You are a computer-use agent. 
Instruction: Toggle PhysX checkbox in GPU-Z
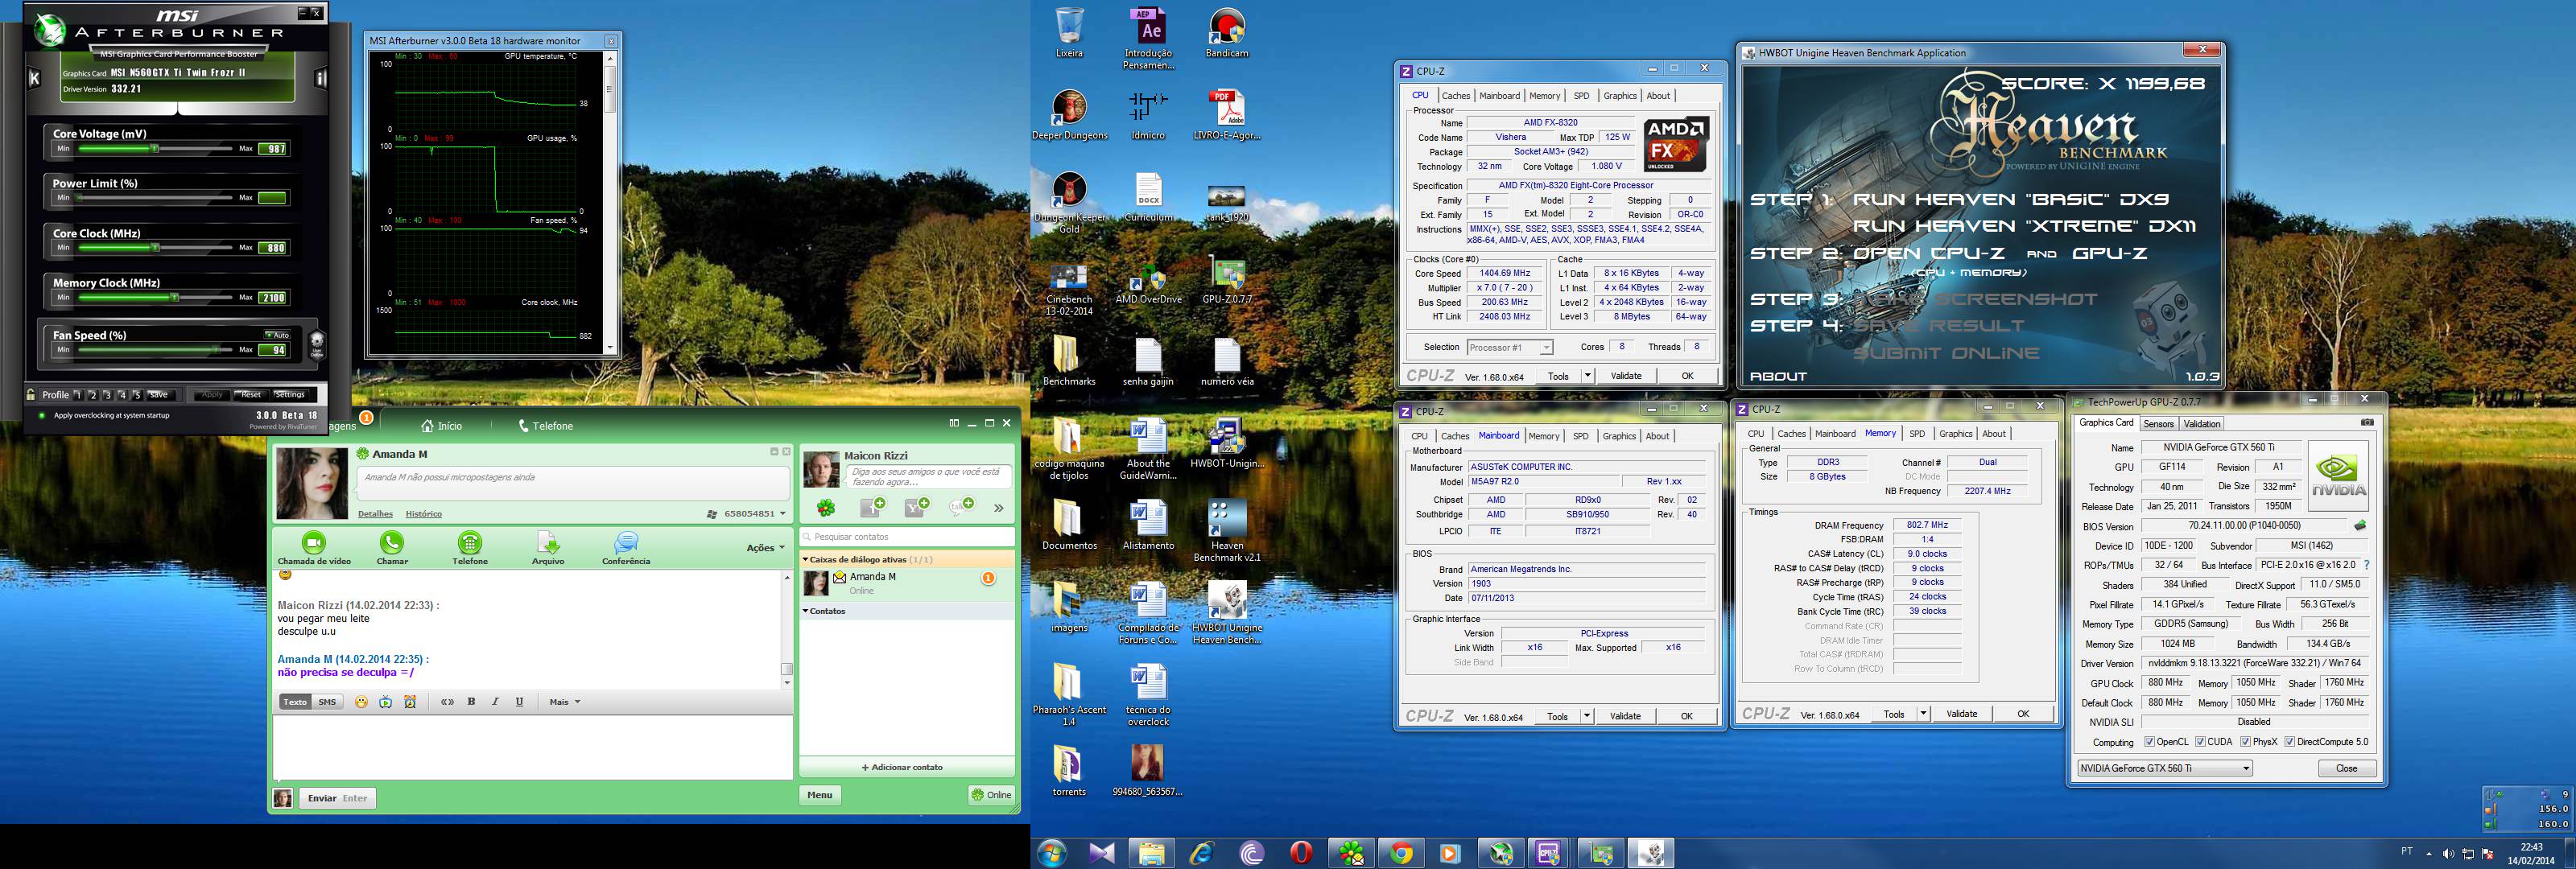click(2246, 742)
